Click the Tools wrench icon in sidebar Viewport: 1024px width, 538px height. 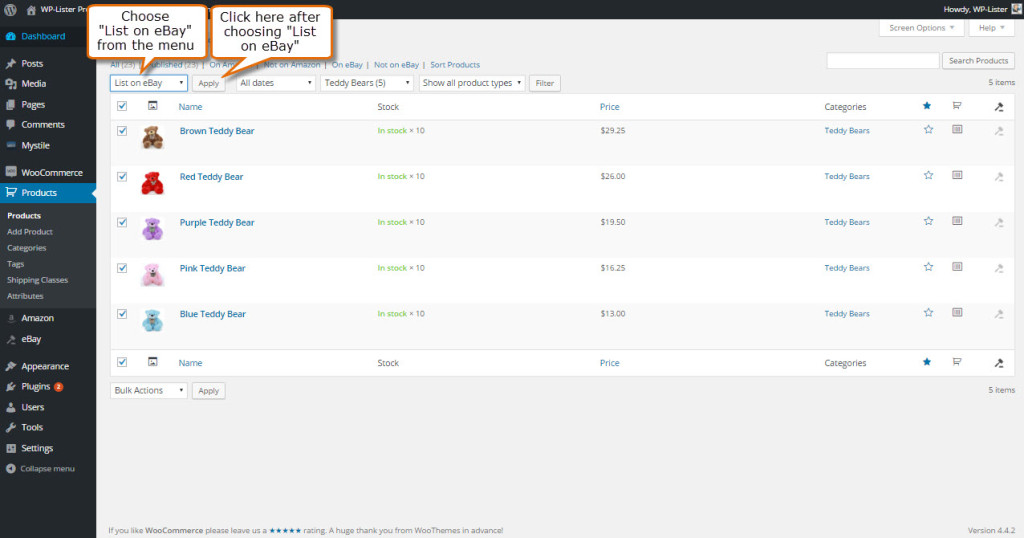(x=11, y=428)
